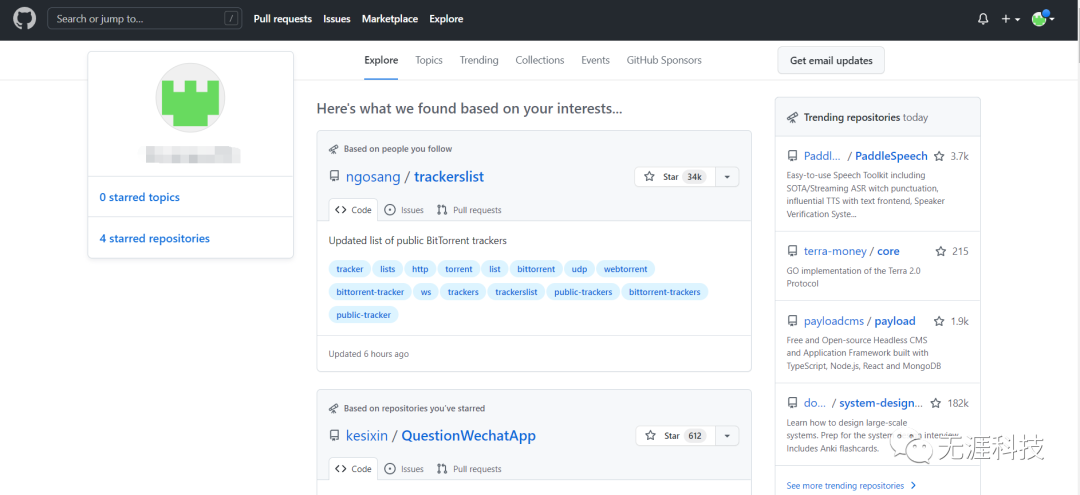
Task: Select Code tab on trackerslist card
Action: [353, 210]
